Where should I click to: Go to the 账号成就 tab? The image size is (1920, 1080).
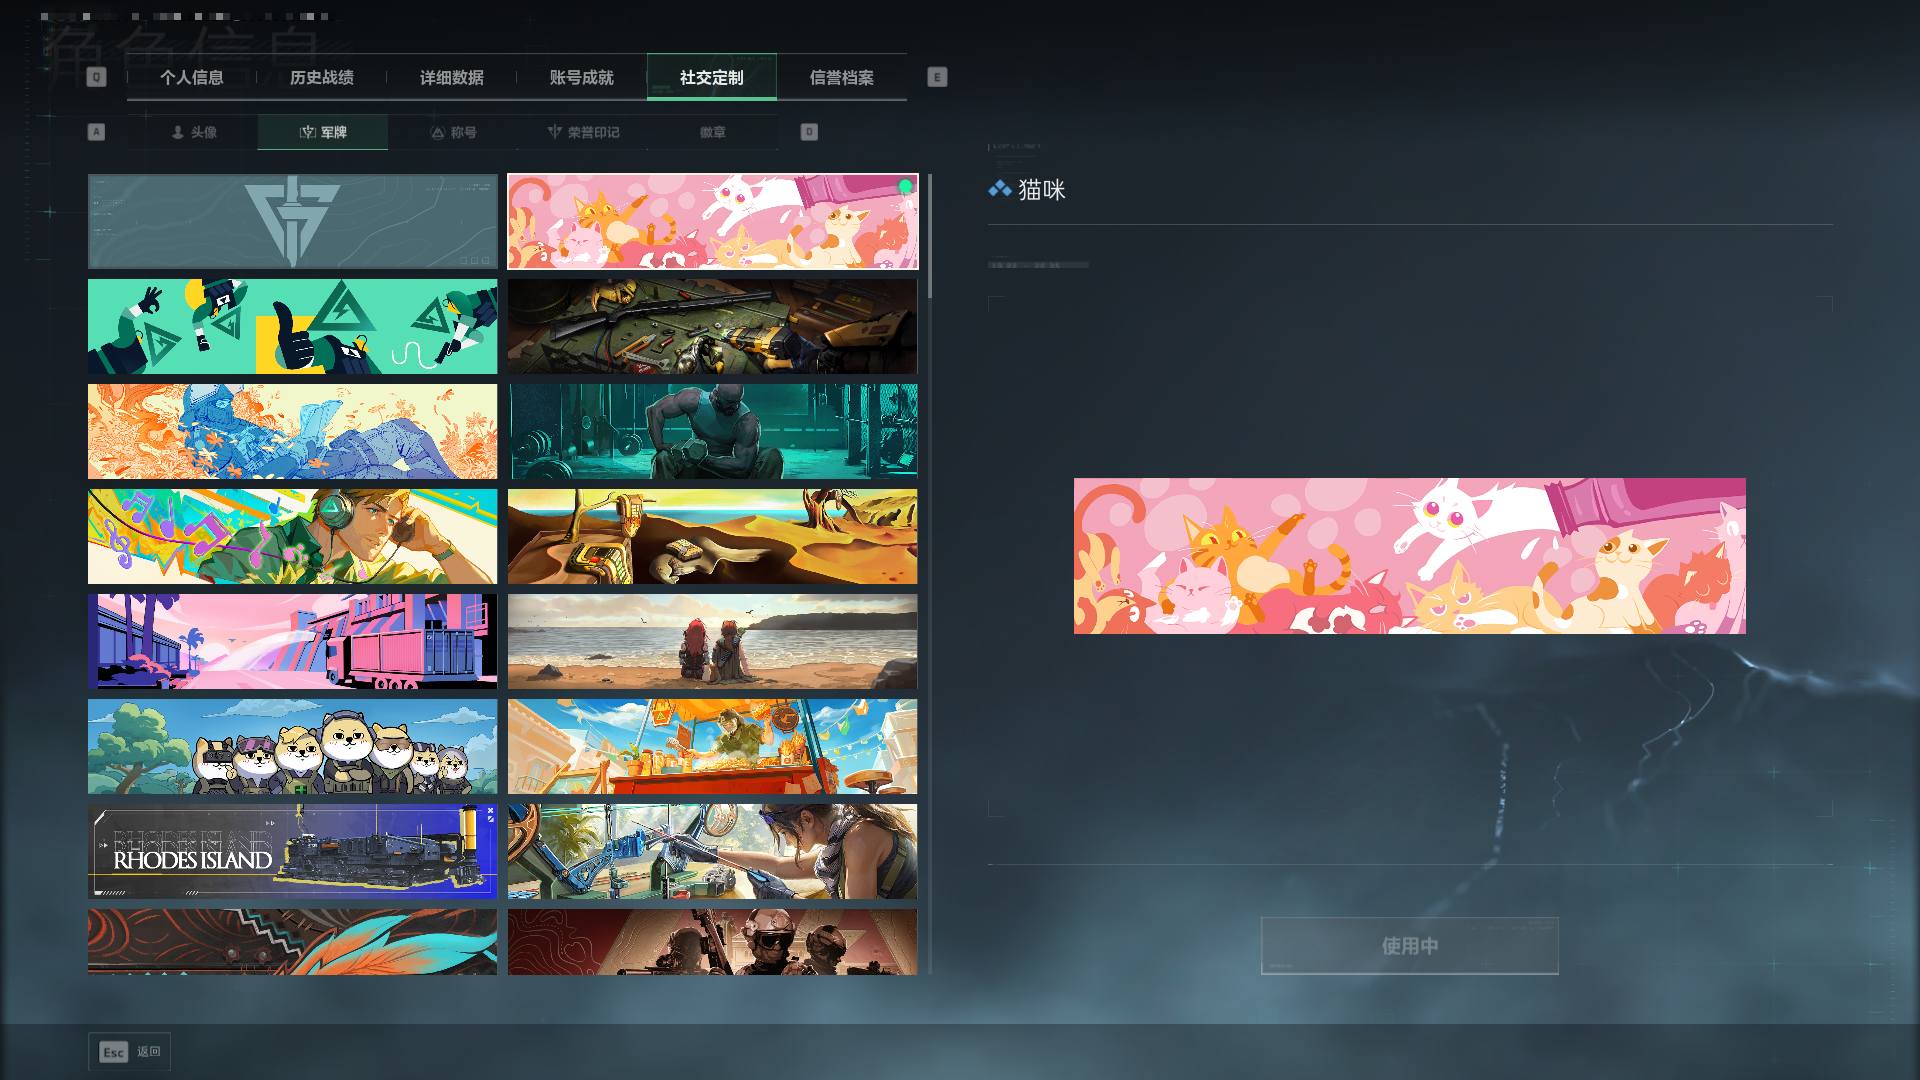[x=582, y=77]
